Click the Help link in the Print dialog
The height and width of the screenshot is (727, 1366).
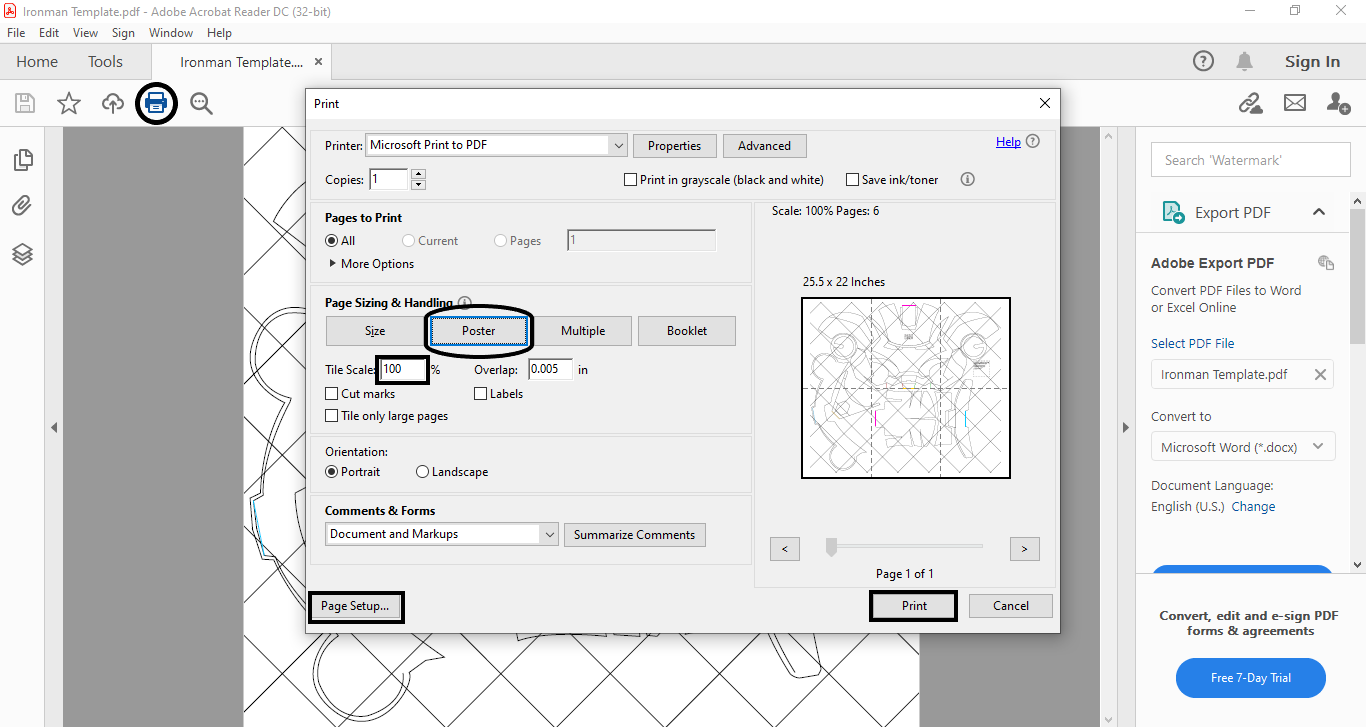1008,142
